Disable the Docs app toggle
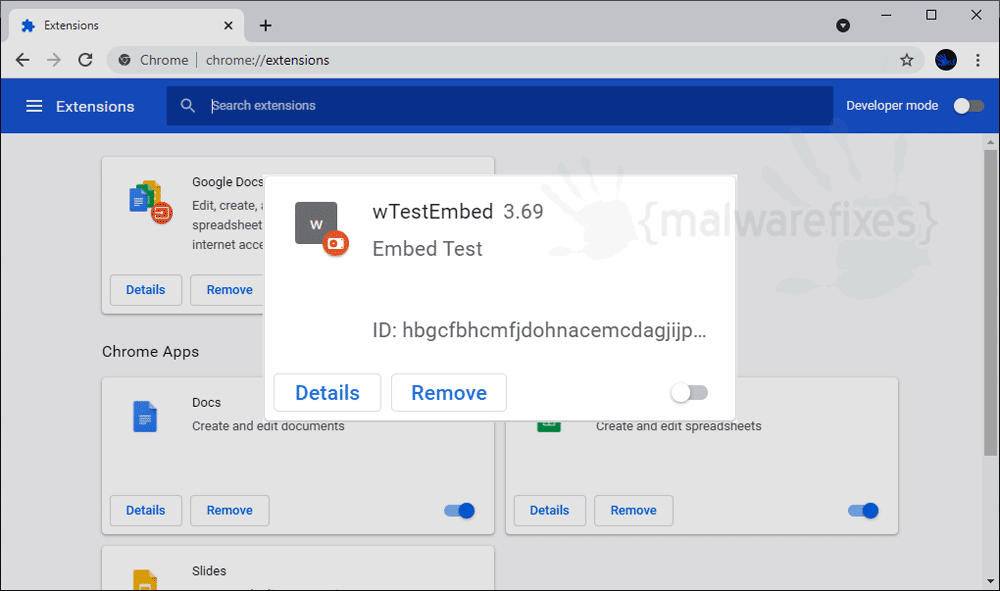This screenshot has height=591, width=1000. pos(459,511)
